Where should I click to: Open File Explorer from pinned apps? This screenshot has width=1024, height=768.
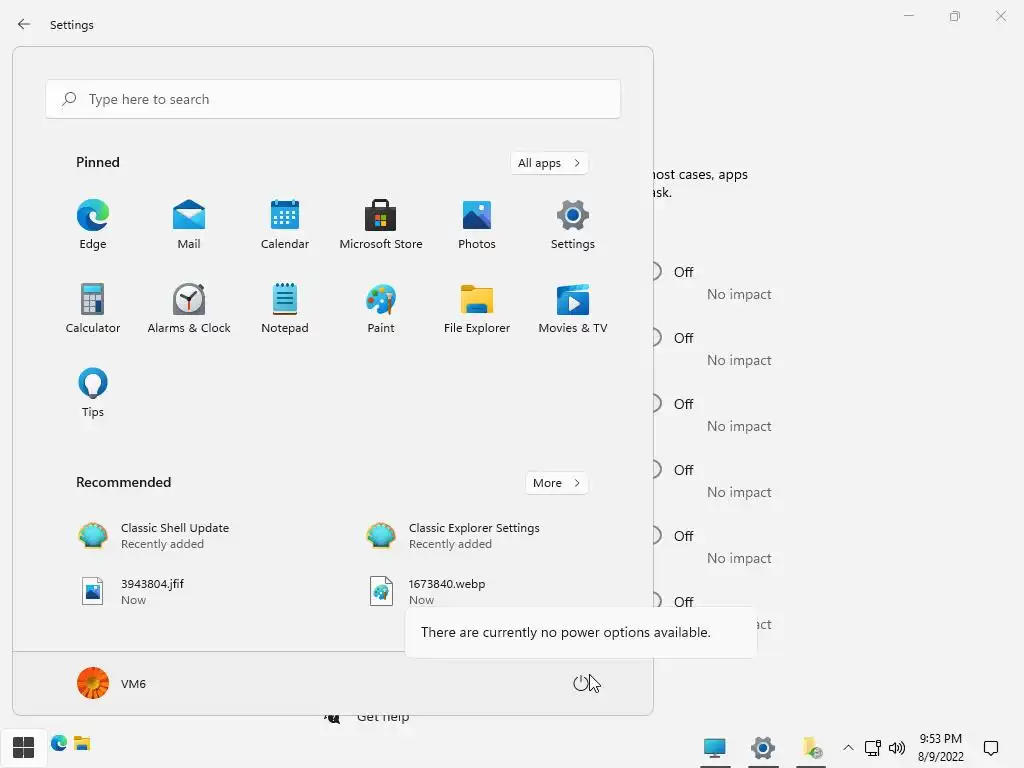click(477, 309)
